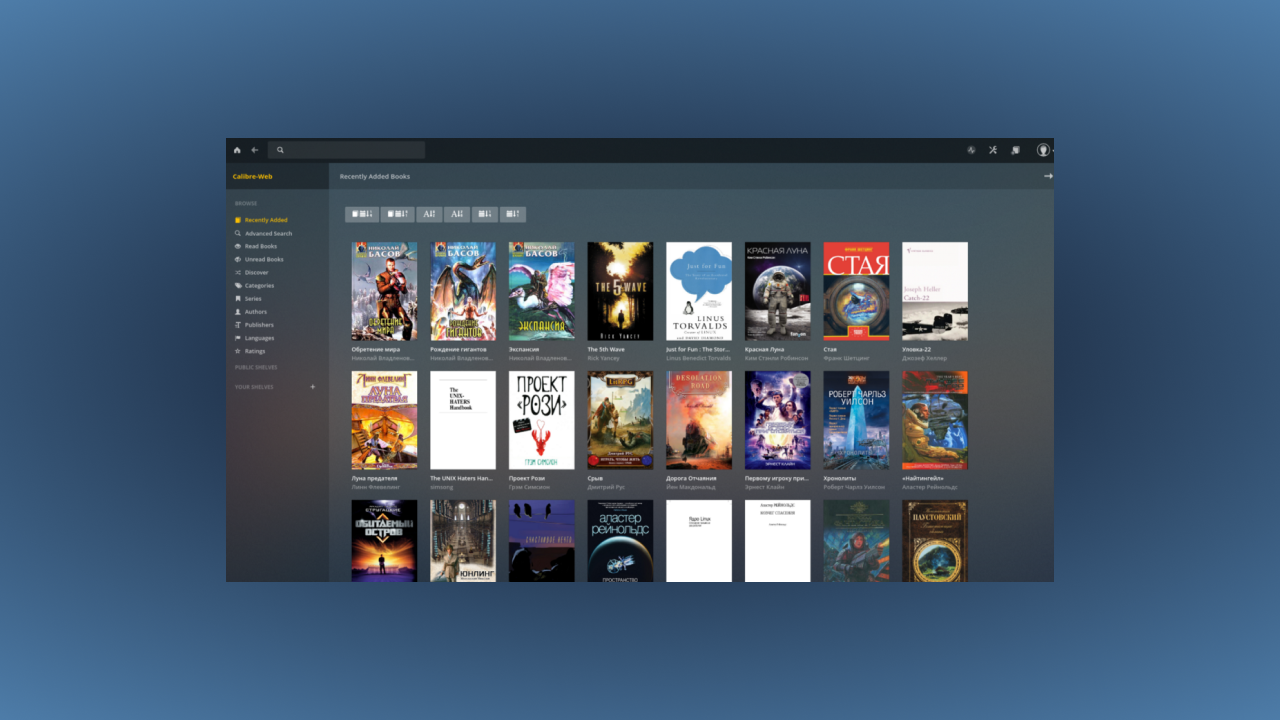Click inside the search input field

coord(350,150)
